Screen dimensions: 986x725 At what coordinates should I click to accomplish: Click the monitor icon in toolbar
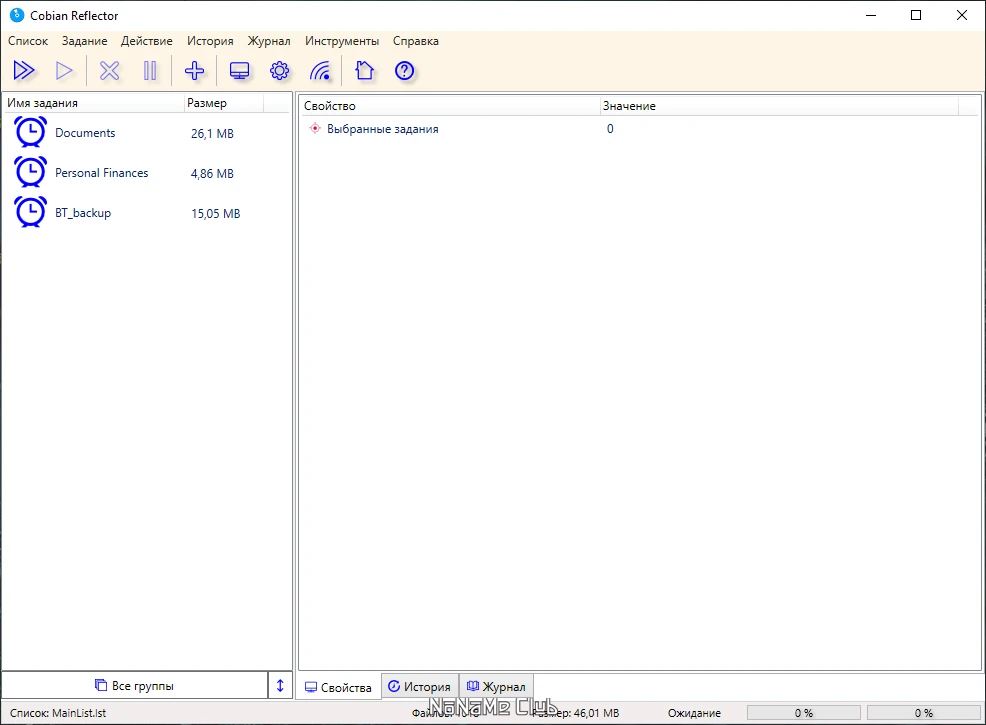pyautogui.click(x=240, y=71)
